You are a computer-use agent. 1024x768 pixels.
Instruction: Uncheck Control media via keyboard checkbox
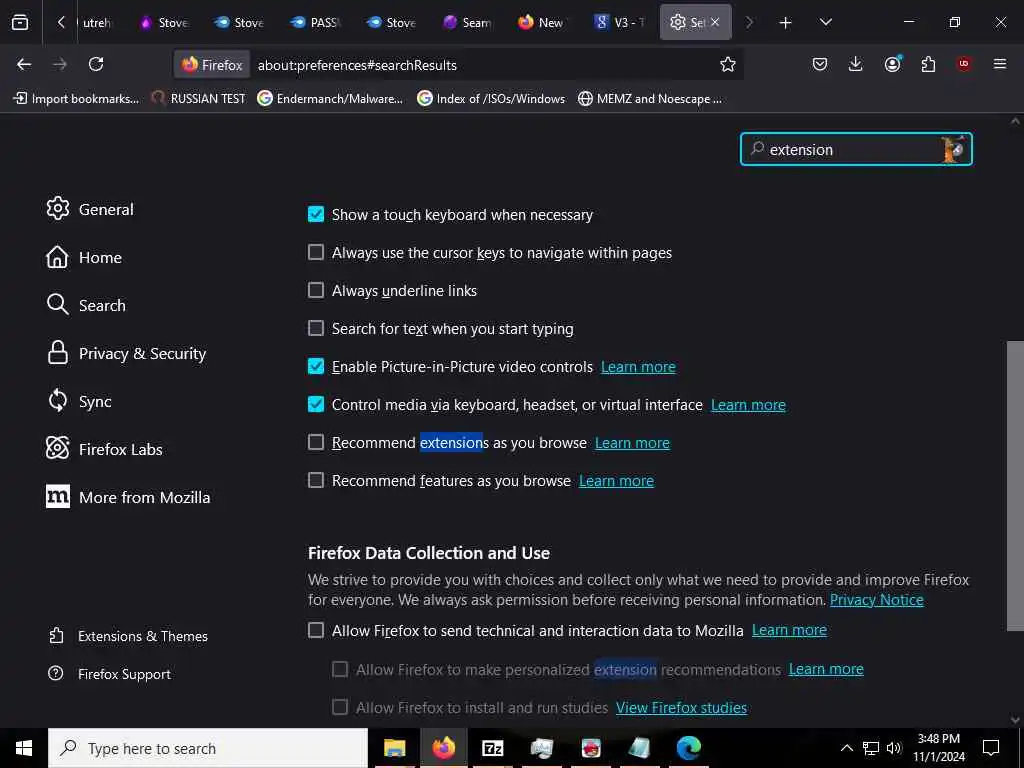pos(316,404)
